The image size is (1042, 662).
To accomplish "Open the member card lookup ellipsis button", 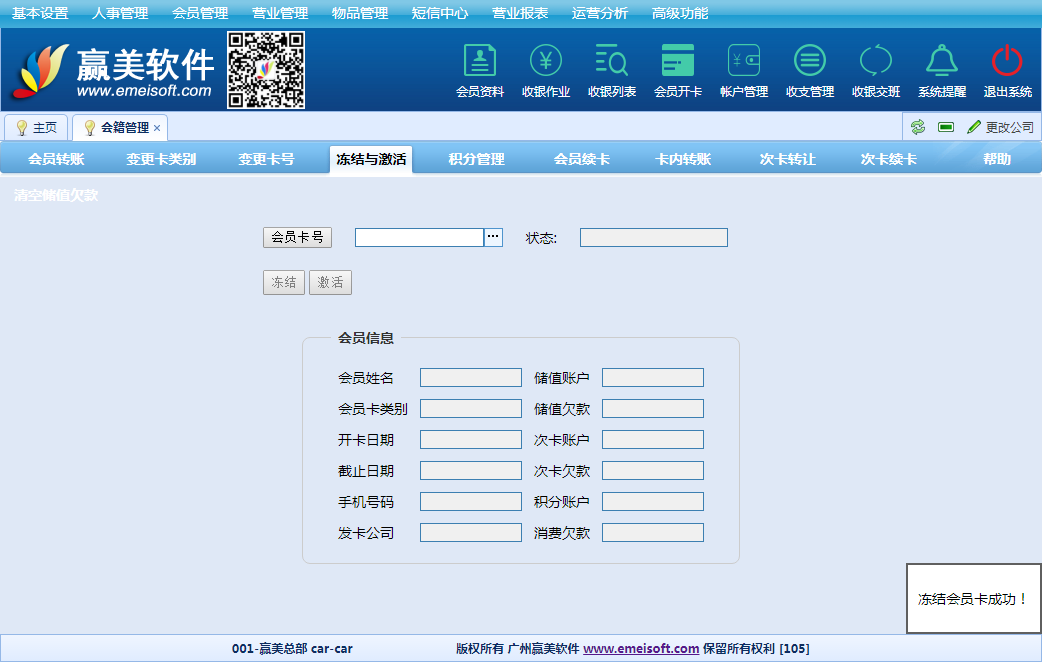I will [493, 237].
